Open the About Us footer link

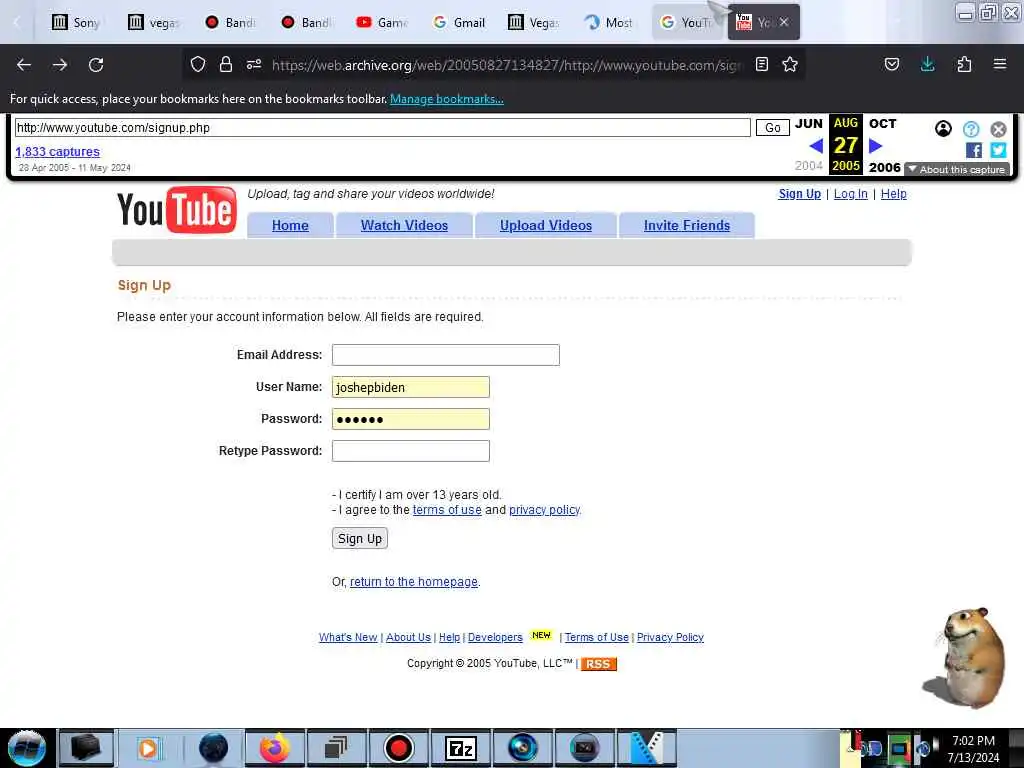pos(408,637)
